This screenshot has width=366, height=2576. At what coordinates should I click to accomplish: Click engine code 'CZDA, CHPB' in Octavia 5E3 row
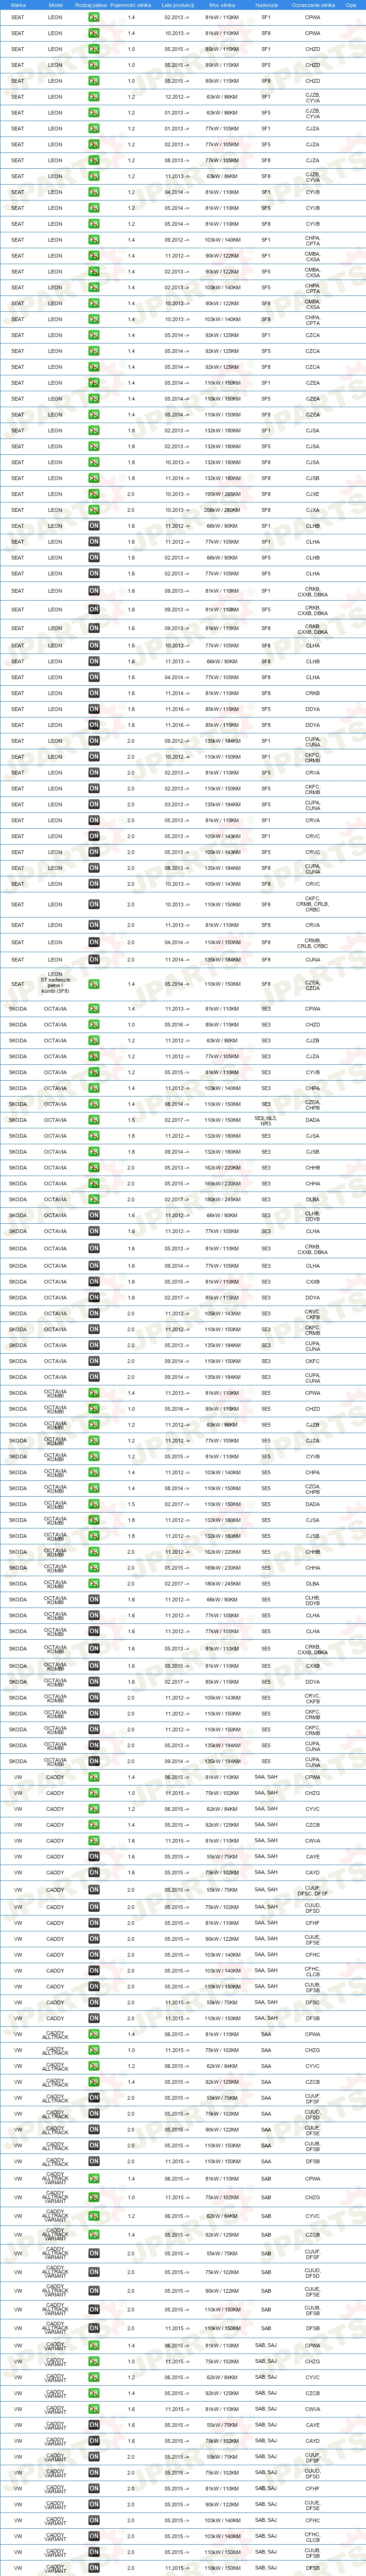313,1104
